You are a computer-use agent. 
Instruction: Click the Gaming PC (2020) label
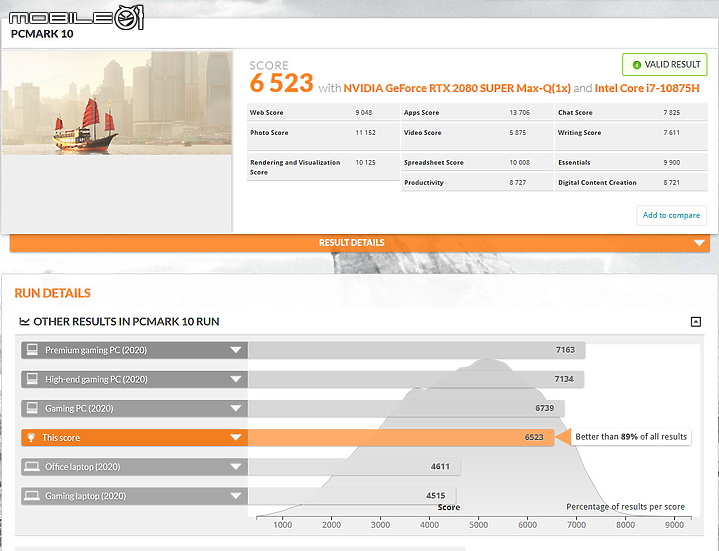tap(79, 408)
